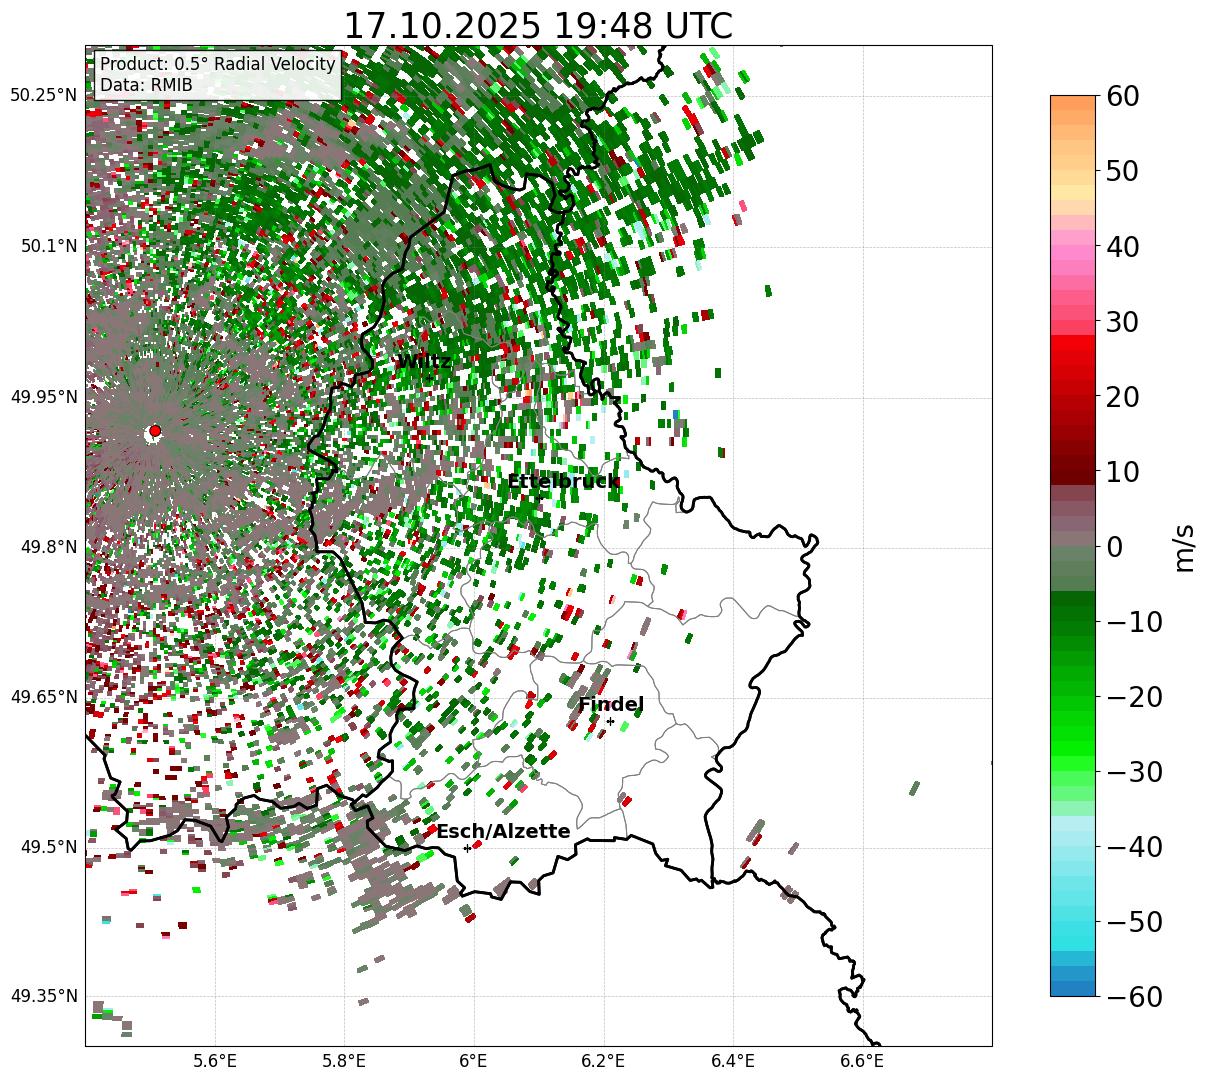This screenshot has height=1081, width=1207.
Task: Click the colorbar −40 tick label
Action: [1134, 846]
